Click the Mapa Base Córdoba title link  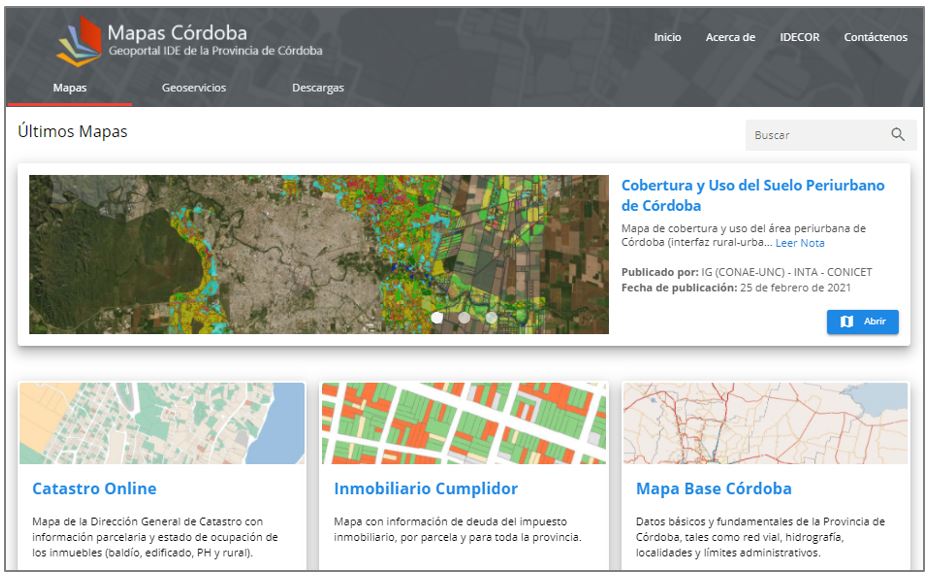pos(713,489)
